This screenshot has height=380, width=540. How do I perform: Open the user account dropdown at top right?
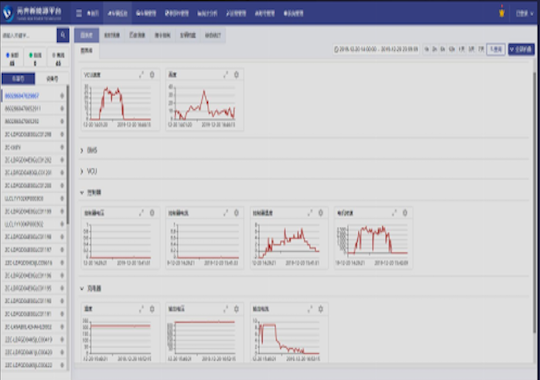(x=525, y=13)
